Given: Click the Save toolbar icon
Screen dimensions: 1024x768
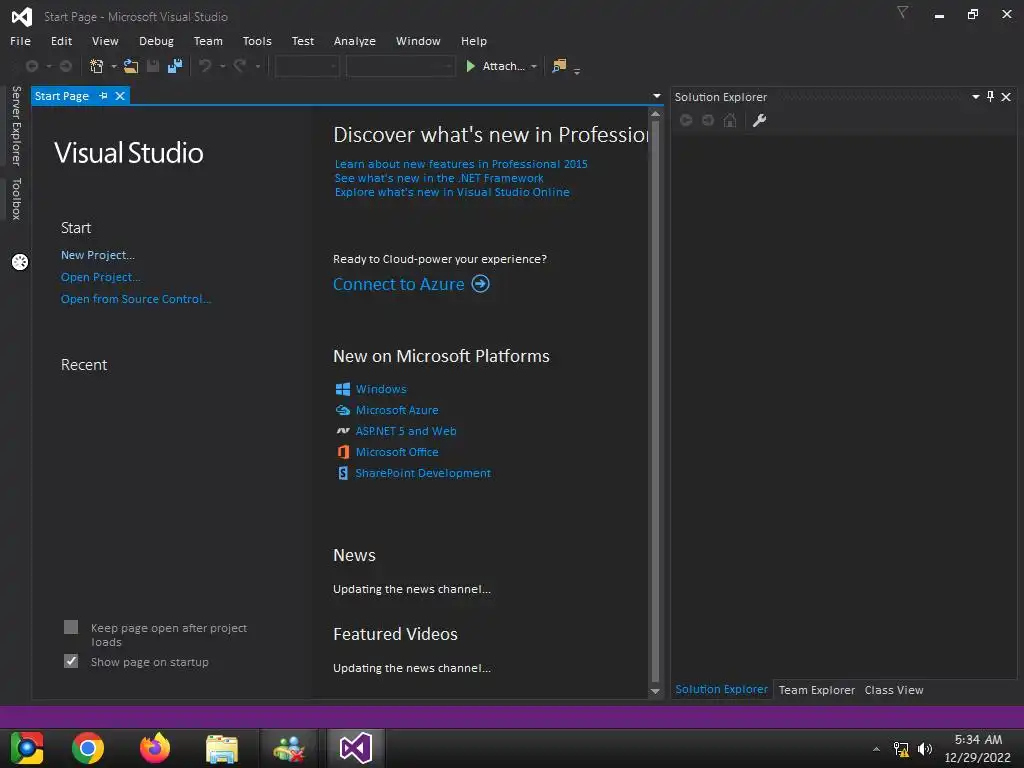Looking at the screenshot, I should [x=153, y=66].
